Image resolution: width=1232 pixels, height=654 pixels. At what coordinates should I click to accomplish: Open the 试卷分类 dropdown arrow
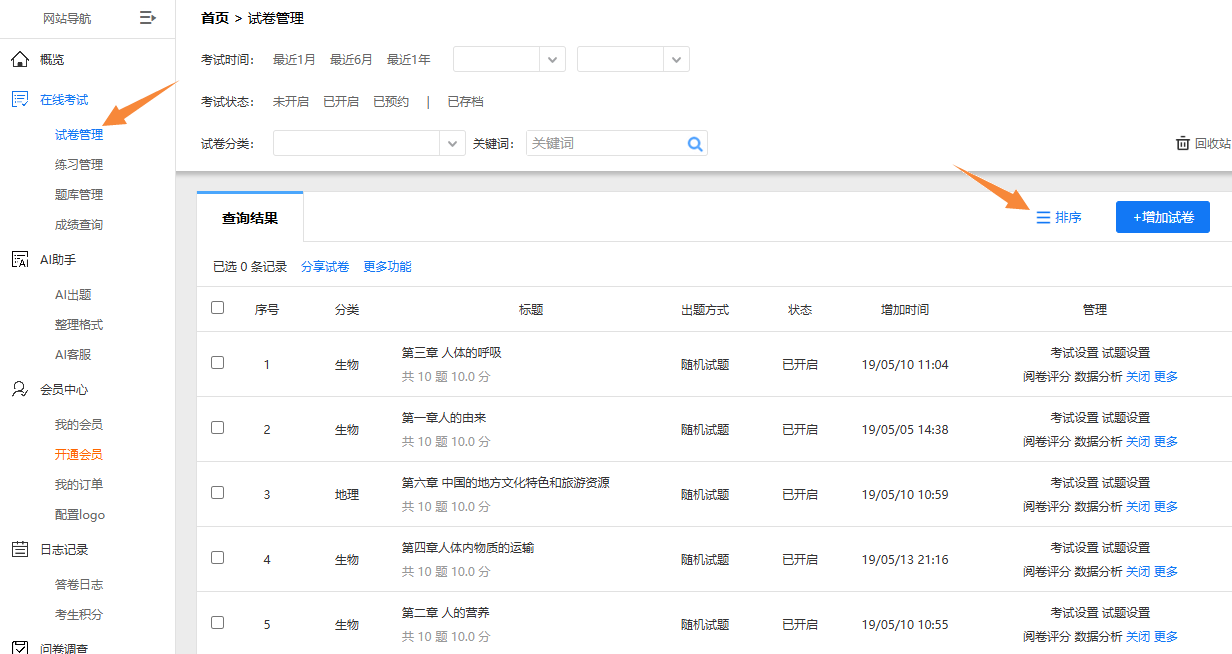(x=453, y=144)
